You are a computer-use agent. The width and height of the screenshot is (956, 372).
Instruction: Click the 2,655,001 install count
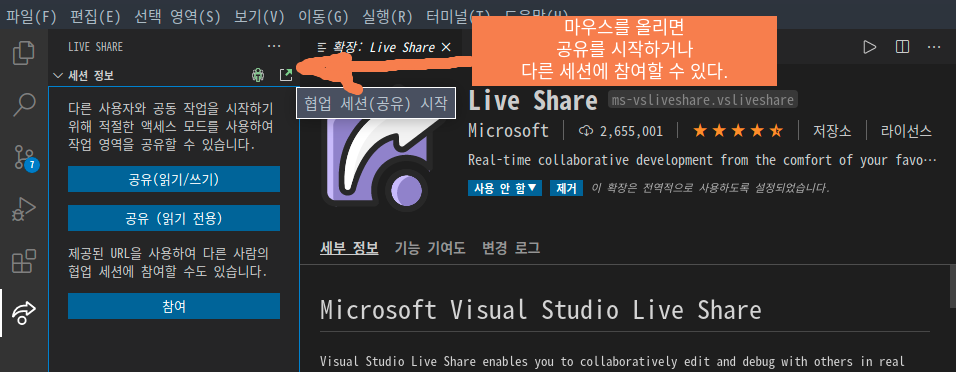pyautogui.click(x=620, y=131)
